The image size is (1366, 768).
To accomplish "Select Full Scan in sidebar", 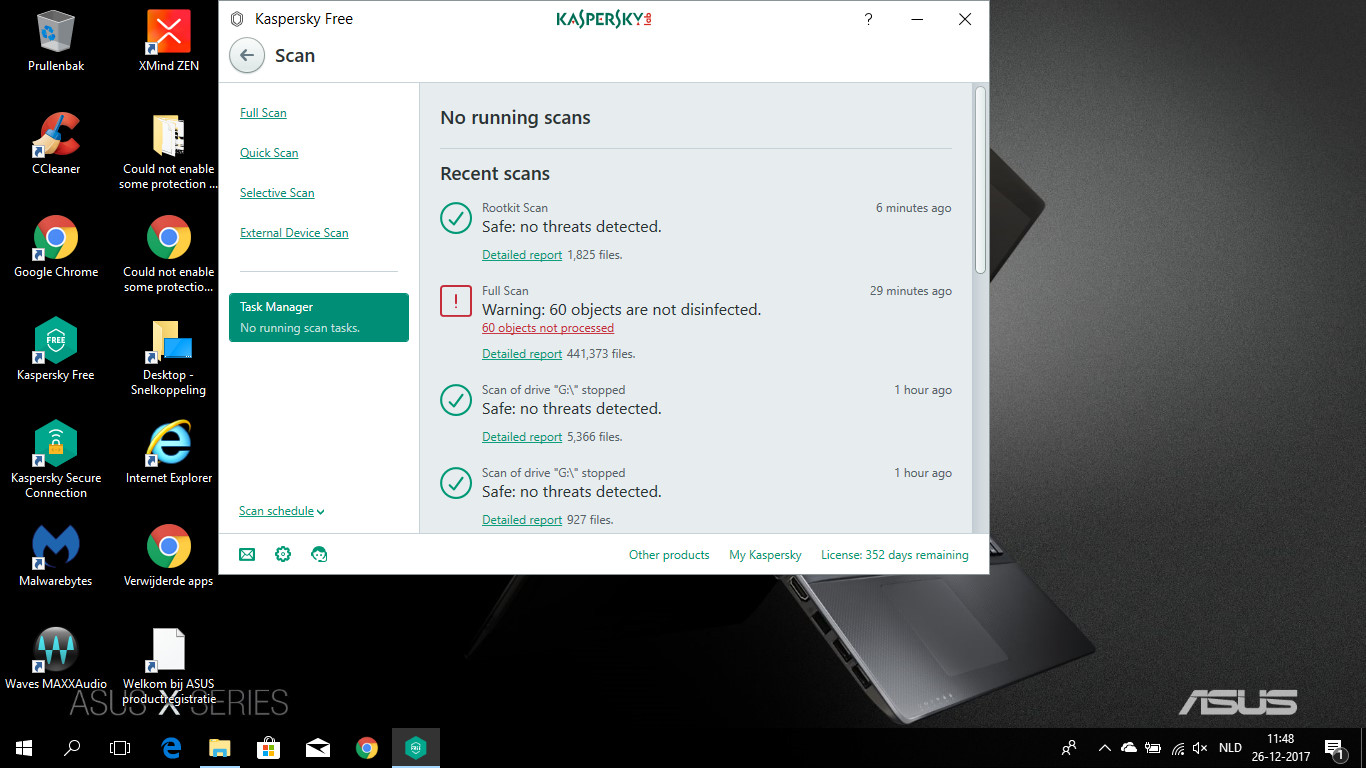I will 263,113.
